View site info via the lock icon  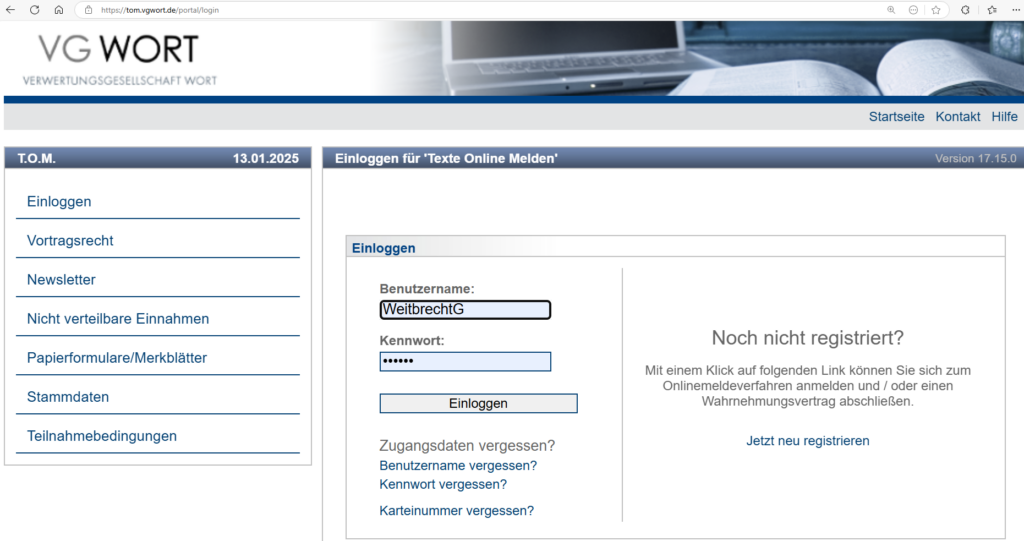click(x=88, y=9)
